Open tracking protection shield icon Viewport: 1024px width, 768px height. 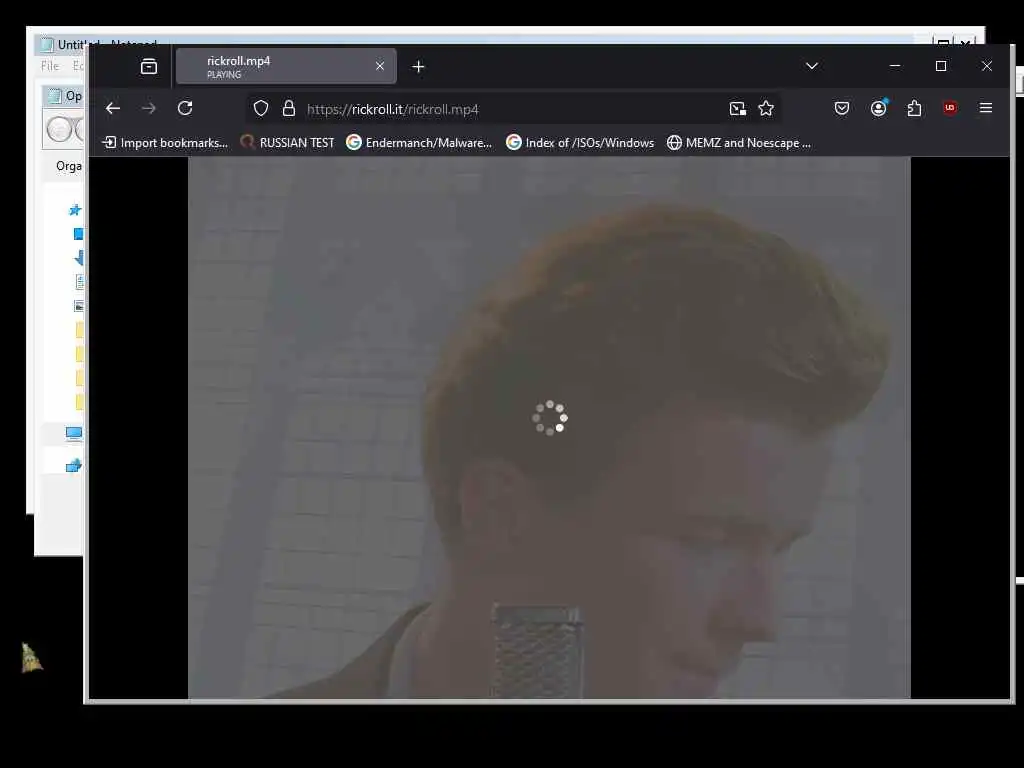tap(261, 108)
